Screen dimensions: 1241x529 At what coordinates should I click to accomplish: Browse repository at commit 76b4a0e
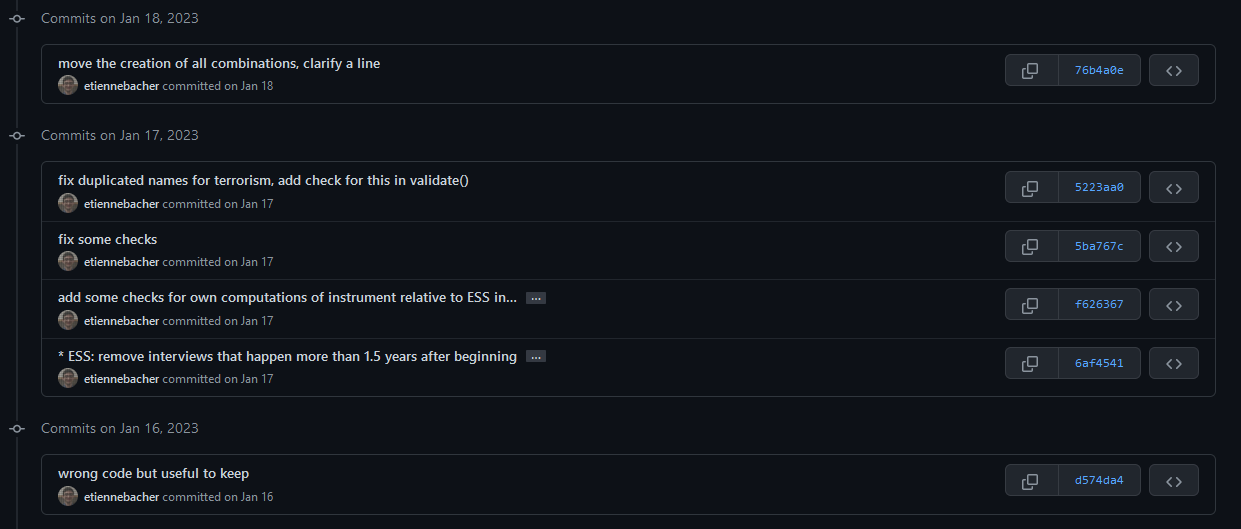[1173, 70]
